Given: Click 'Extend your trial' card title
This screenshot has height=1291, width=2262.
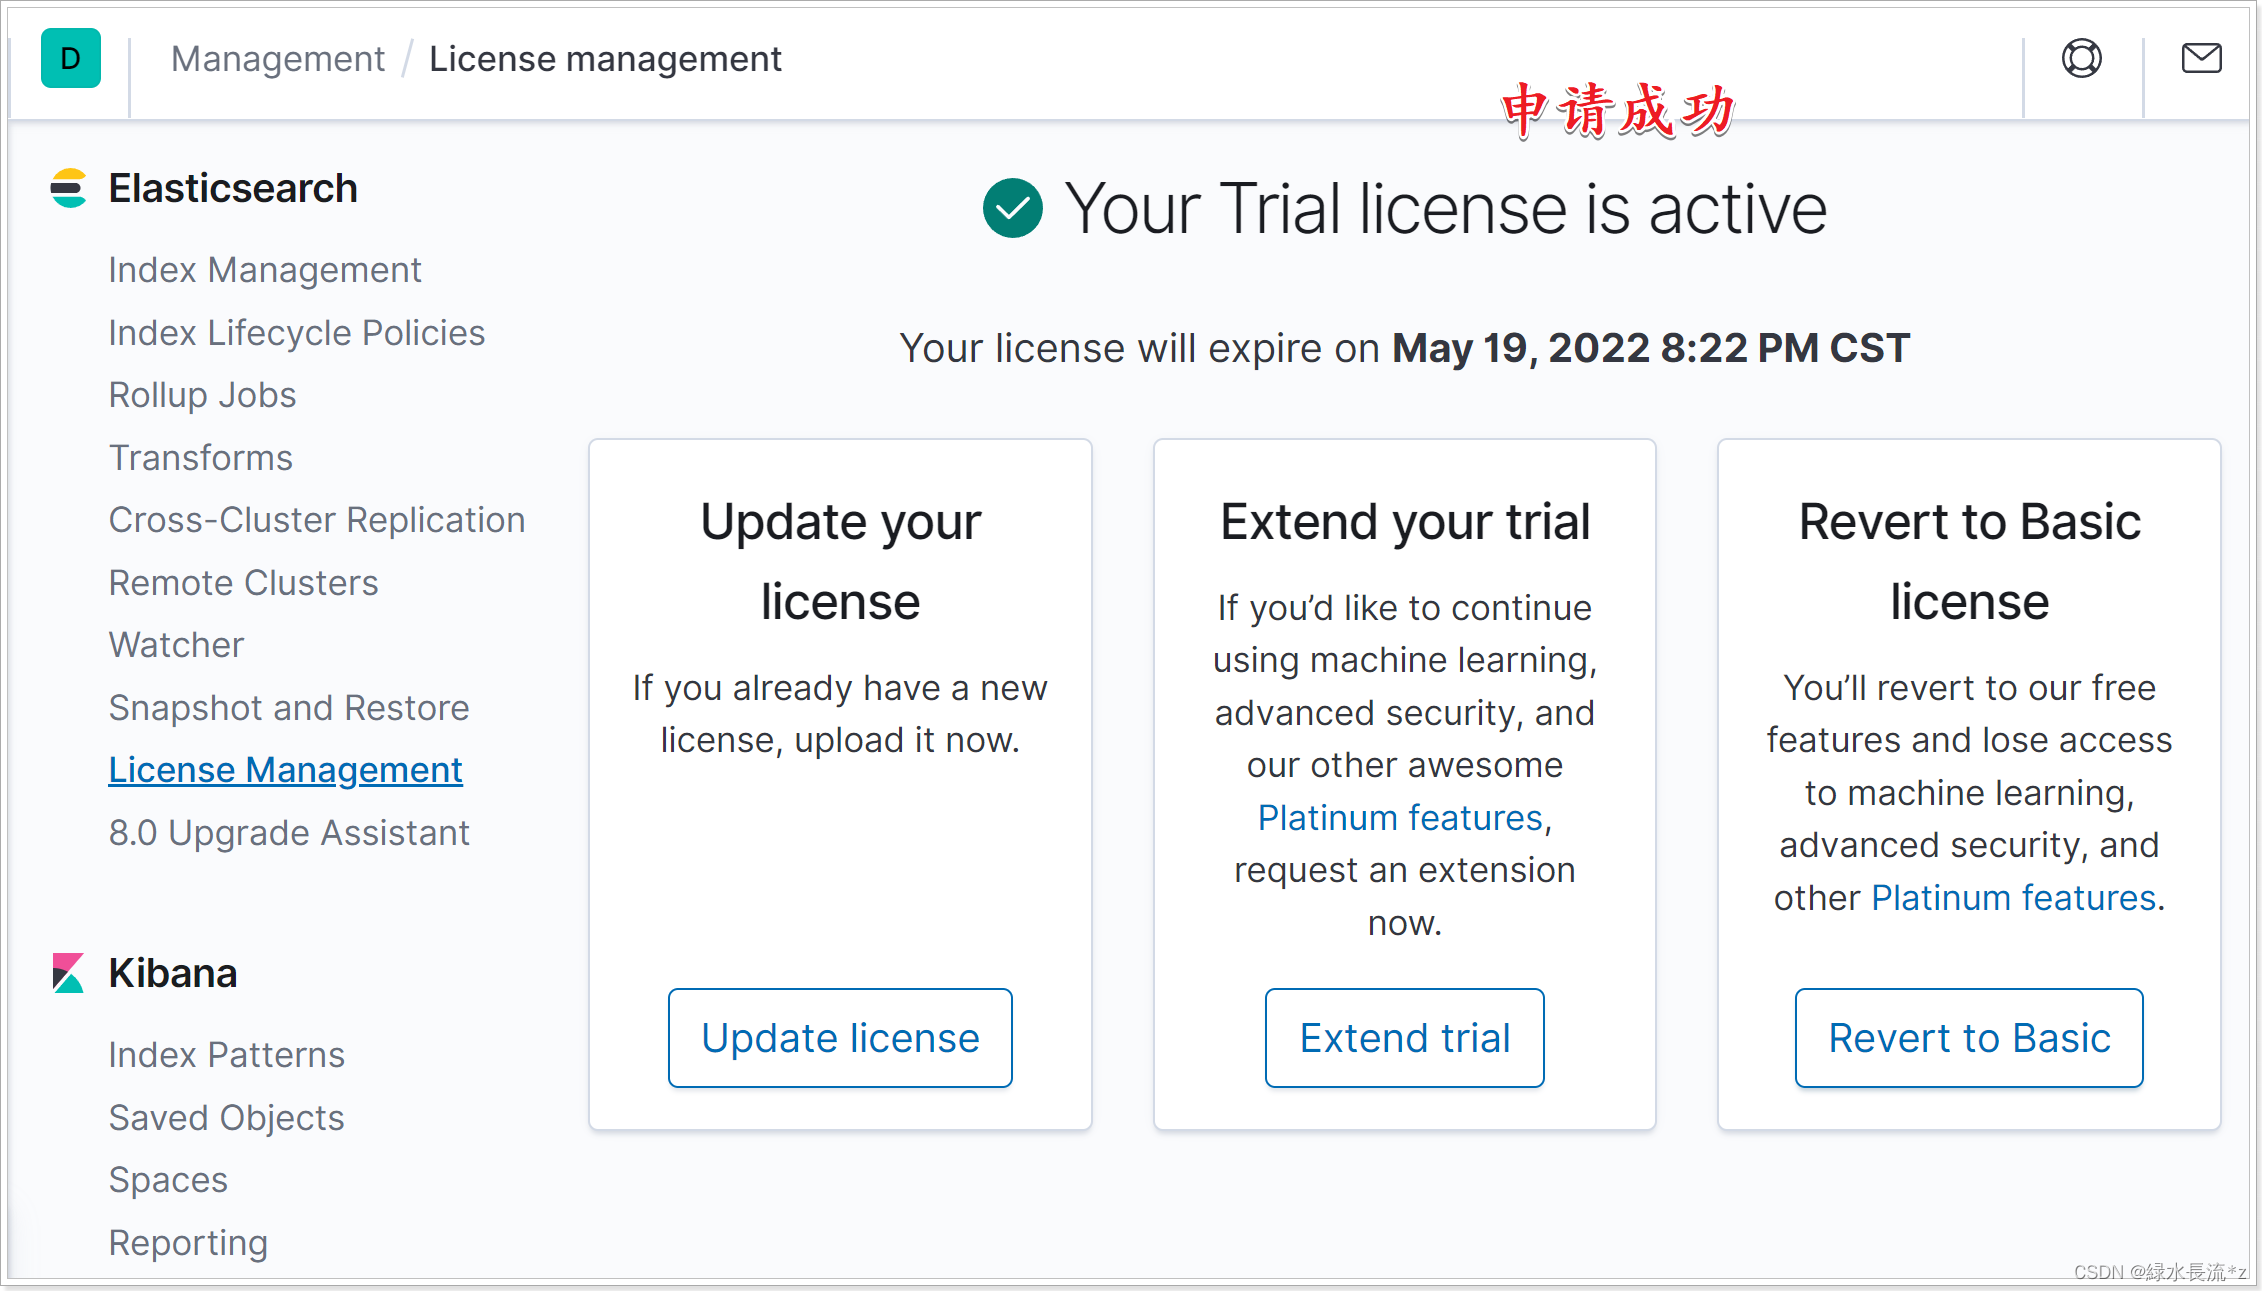Looking at the screenshot, I should 1404,522.
